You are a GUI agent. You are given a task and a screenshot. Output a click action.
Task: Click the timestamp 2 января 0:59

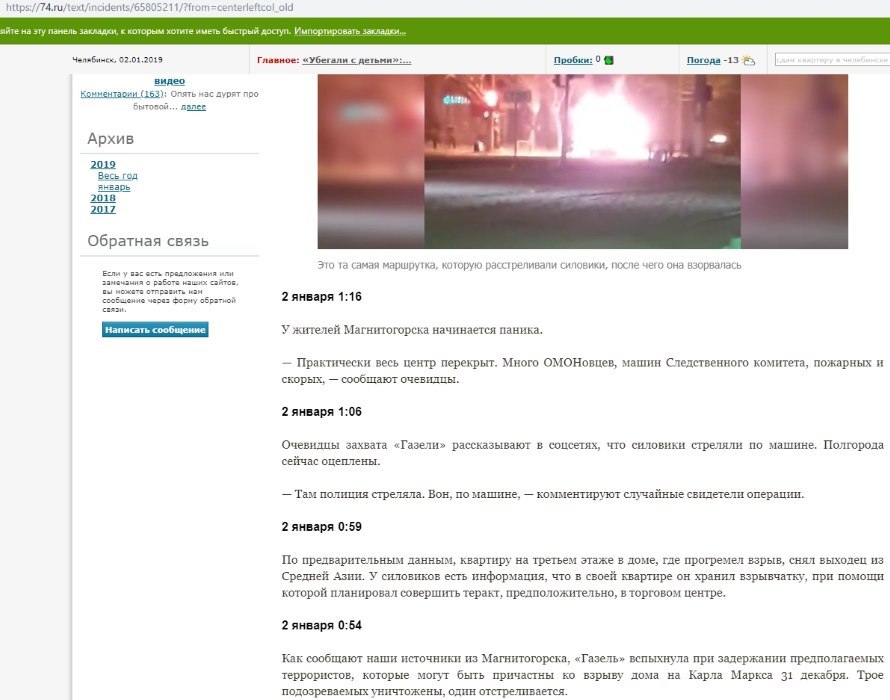pos(321,526)
